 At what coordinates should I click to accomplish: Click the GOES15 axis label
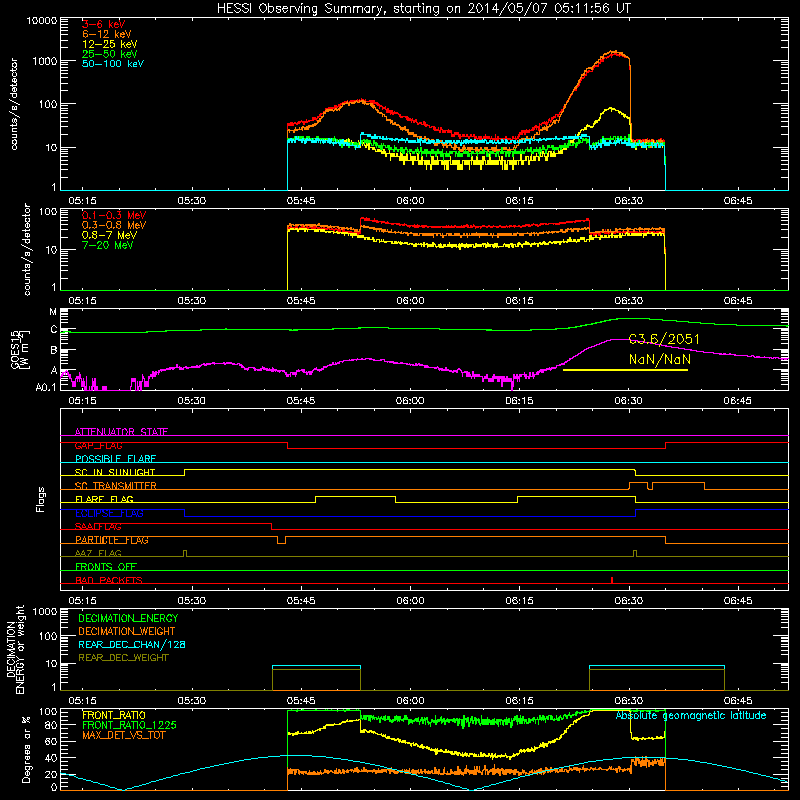(x=18, y=349)
